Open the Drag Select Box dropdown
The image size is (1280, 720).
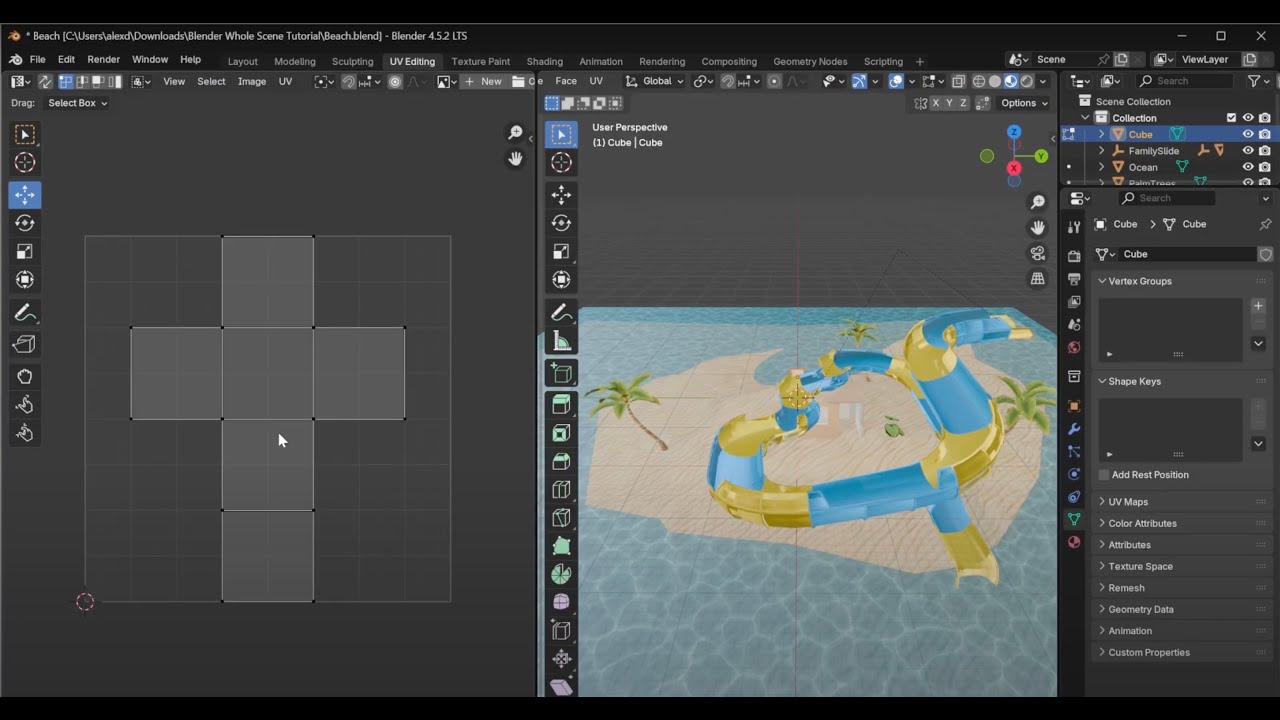[x=77, y=103]
